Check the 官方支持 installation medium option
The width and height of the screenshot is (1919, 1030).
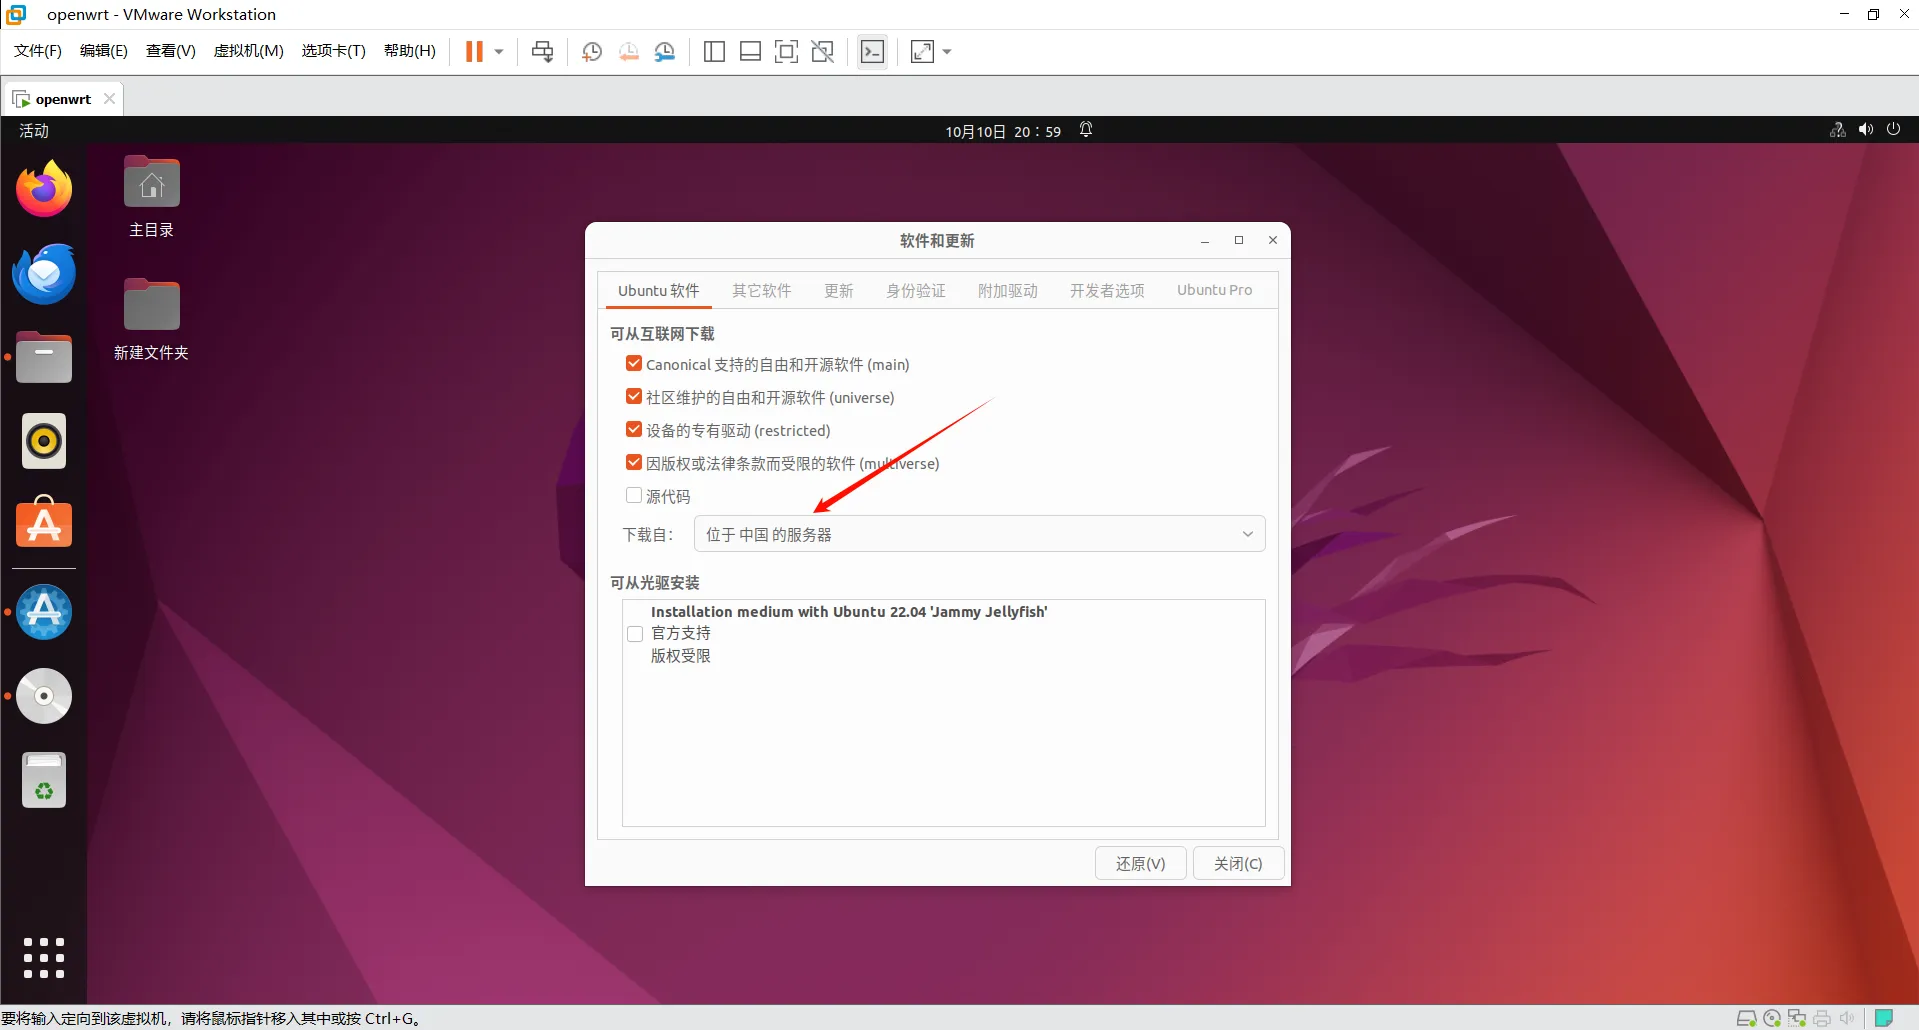634,633
